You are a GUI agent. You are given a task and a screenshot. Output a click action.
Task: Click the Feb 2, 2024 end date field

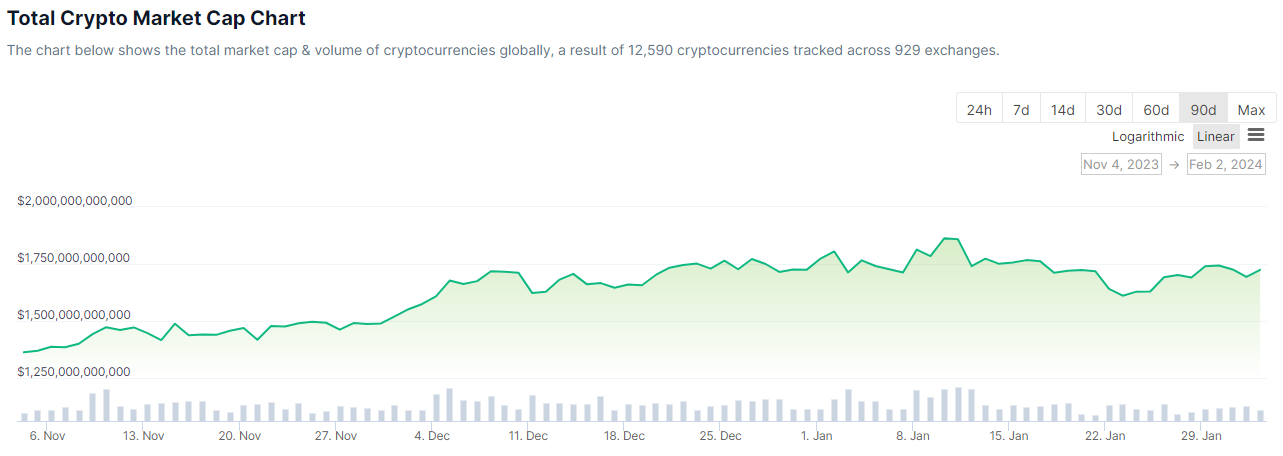point(1225,164)
